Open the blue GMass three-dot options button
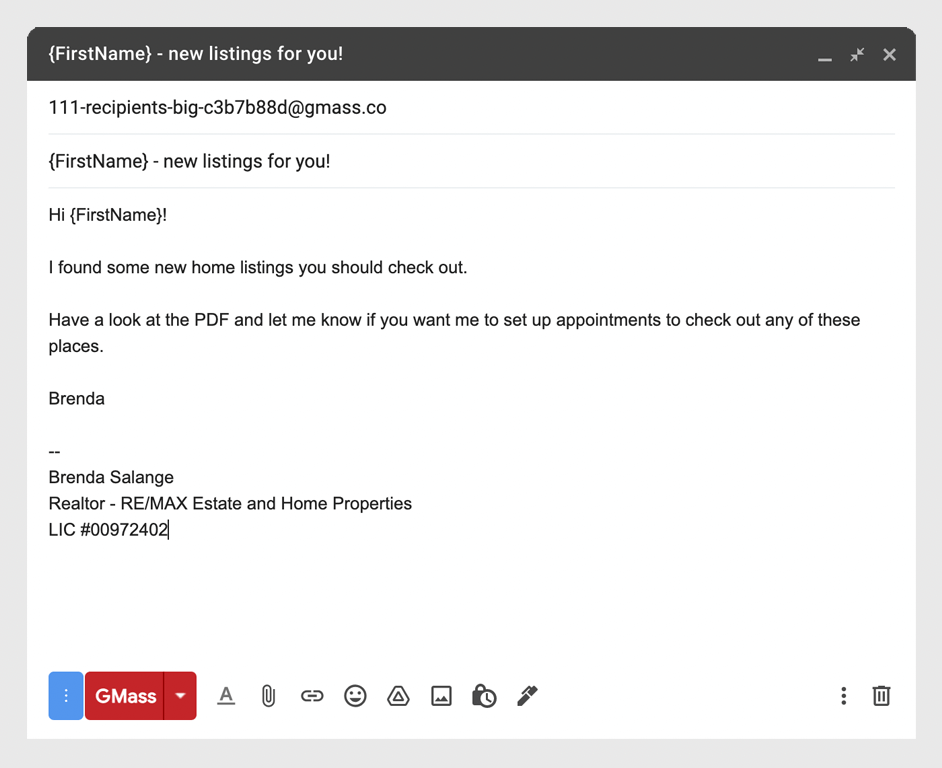This screenshot has height=768, width=942. point(66,696)
